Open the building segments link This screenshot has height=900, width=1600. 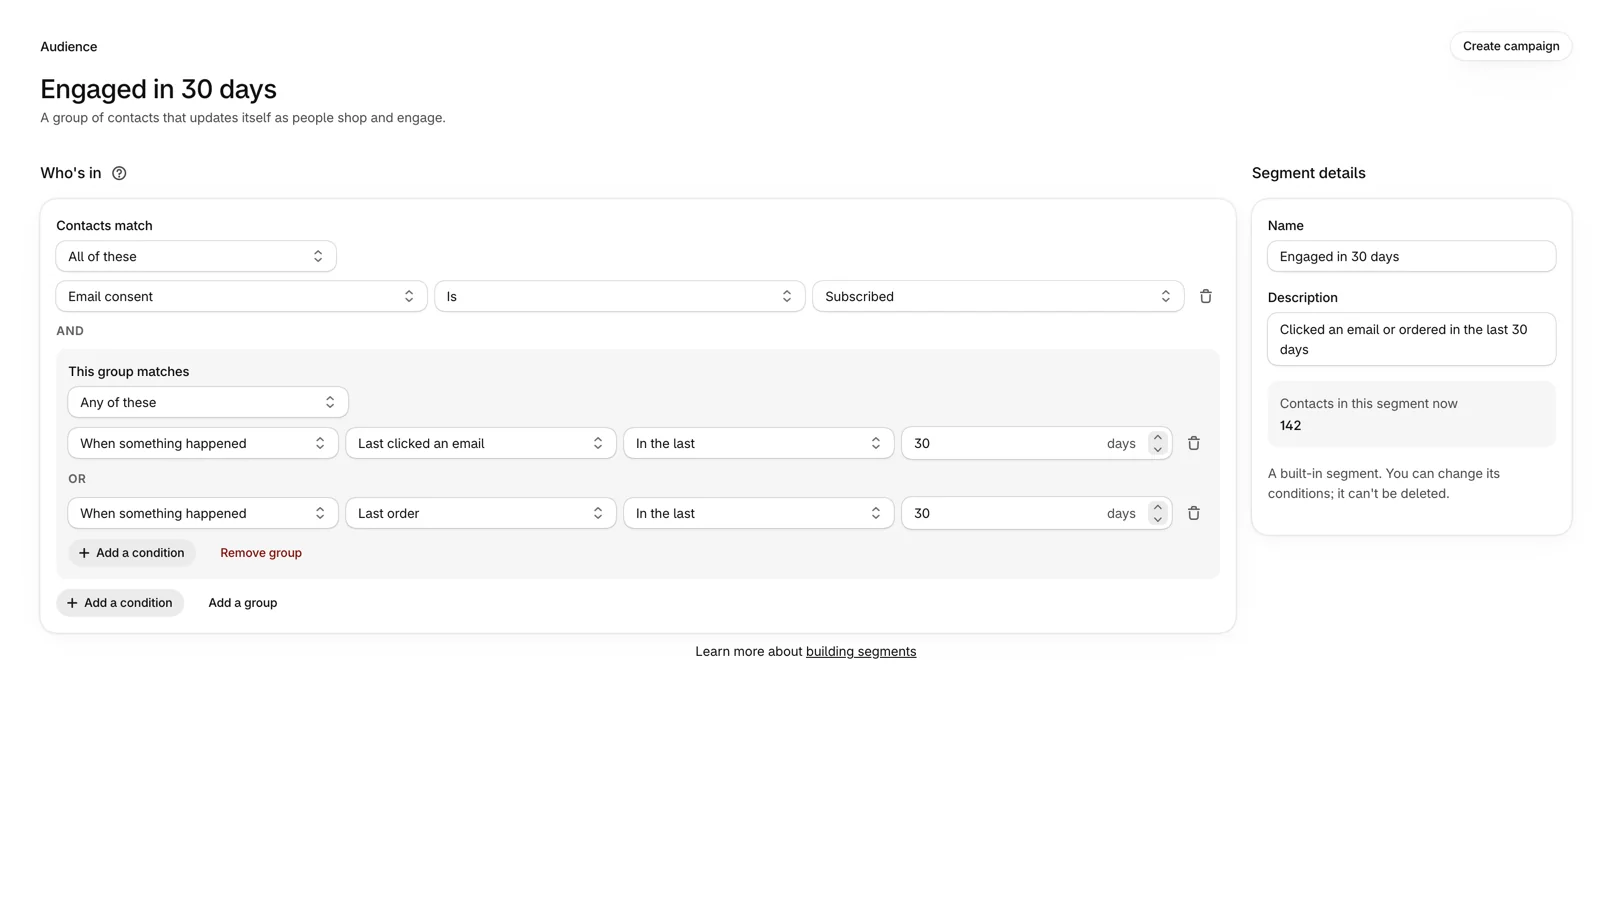pos(861,651)
